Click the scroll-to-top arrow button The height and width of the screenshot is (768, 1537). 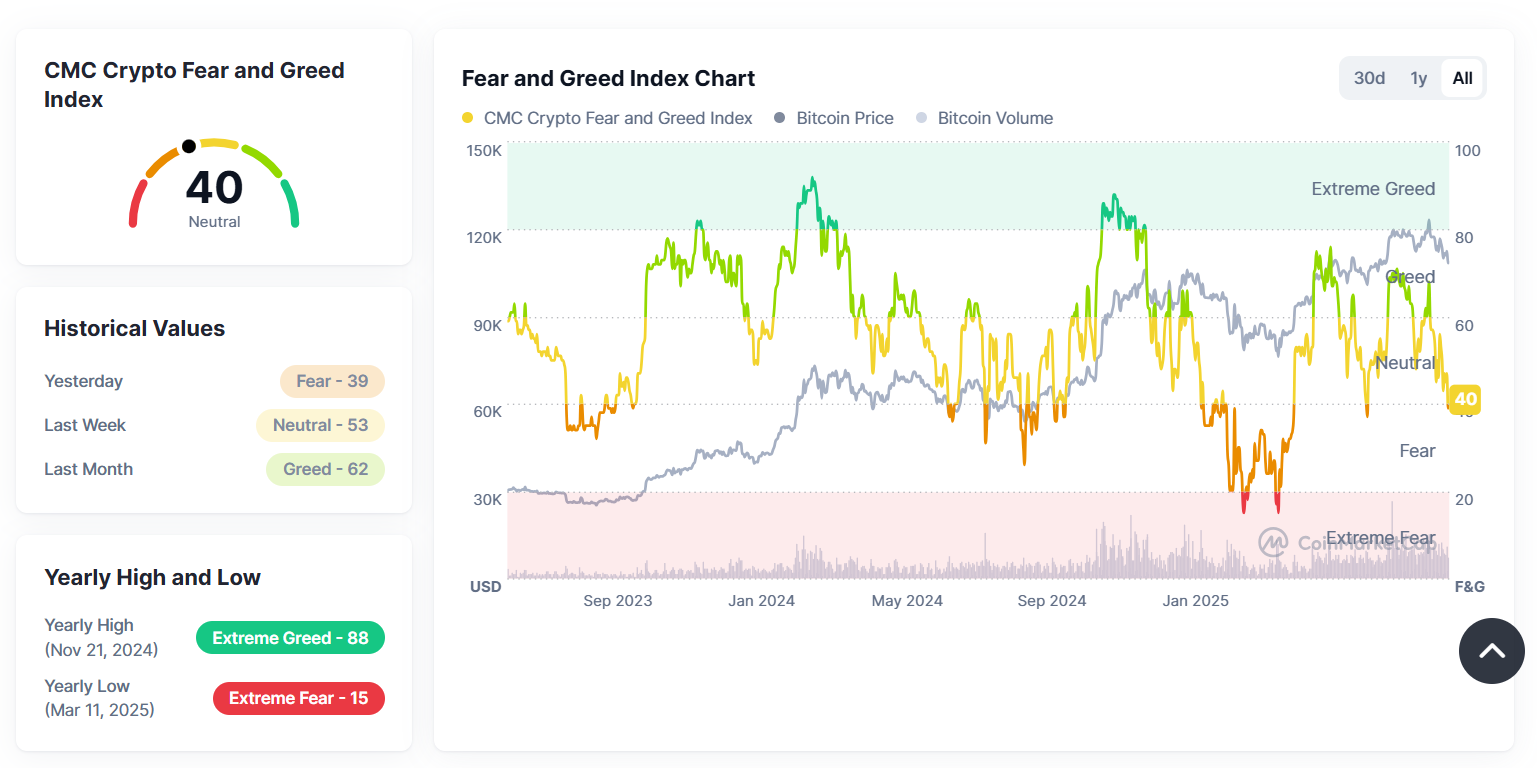[x=1491, y=651]
